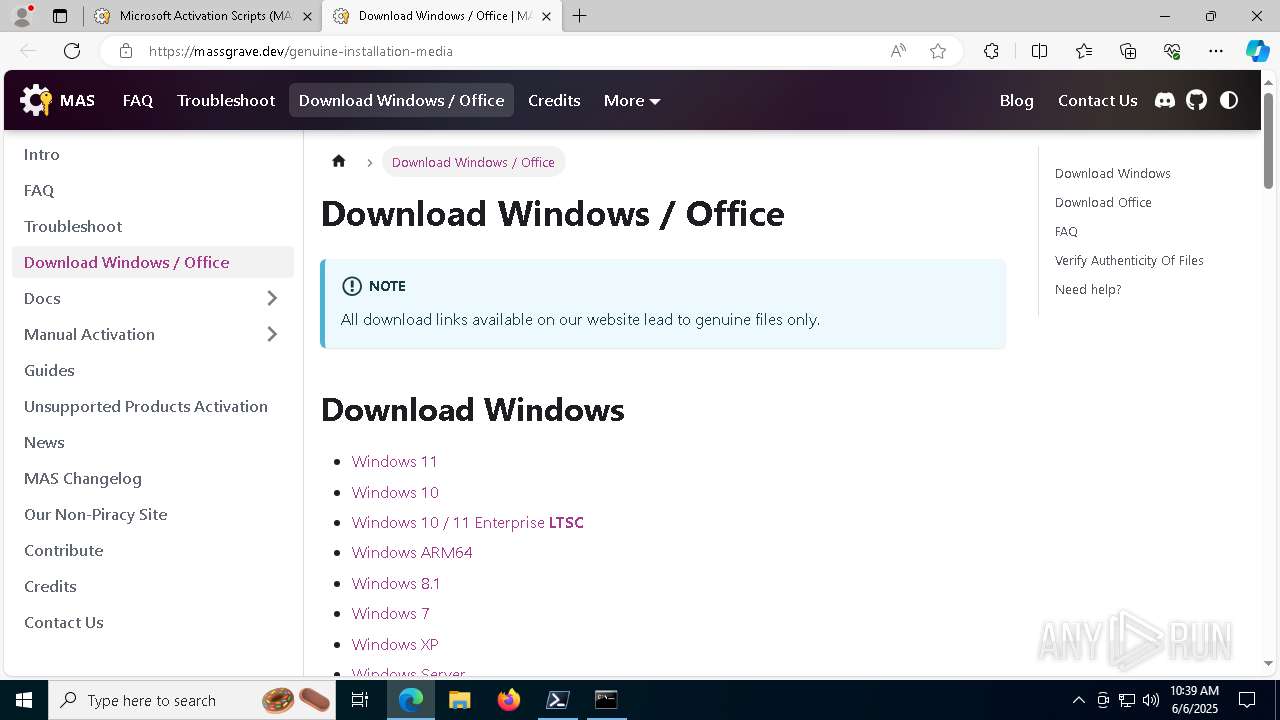Expand the Manual Activation sidebar chevron
Image resolution: width=1280 pixels, height=720 pixels.
coord(272,334)
